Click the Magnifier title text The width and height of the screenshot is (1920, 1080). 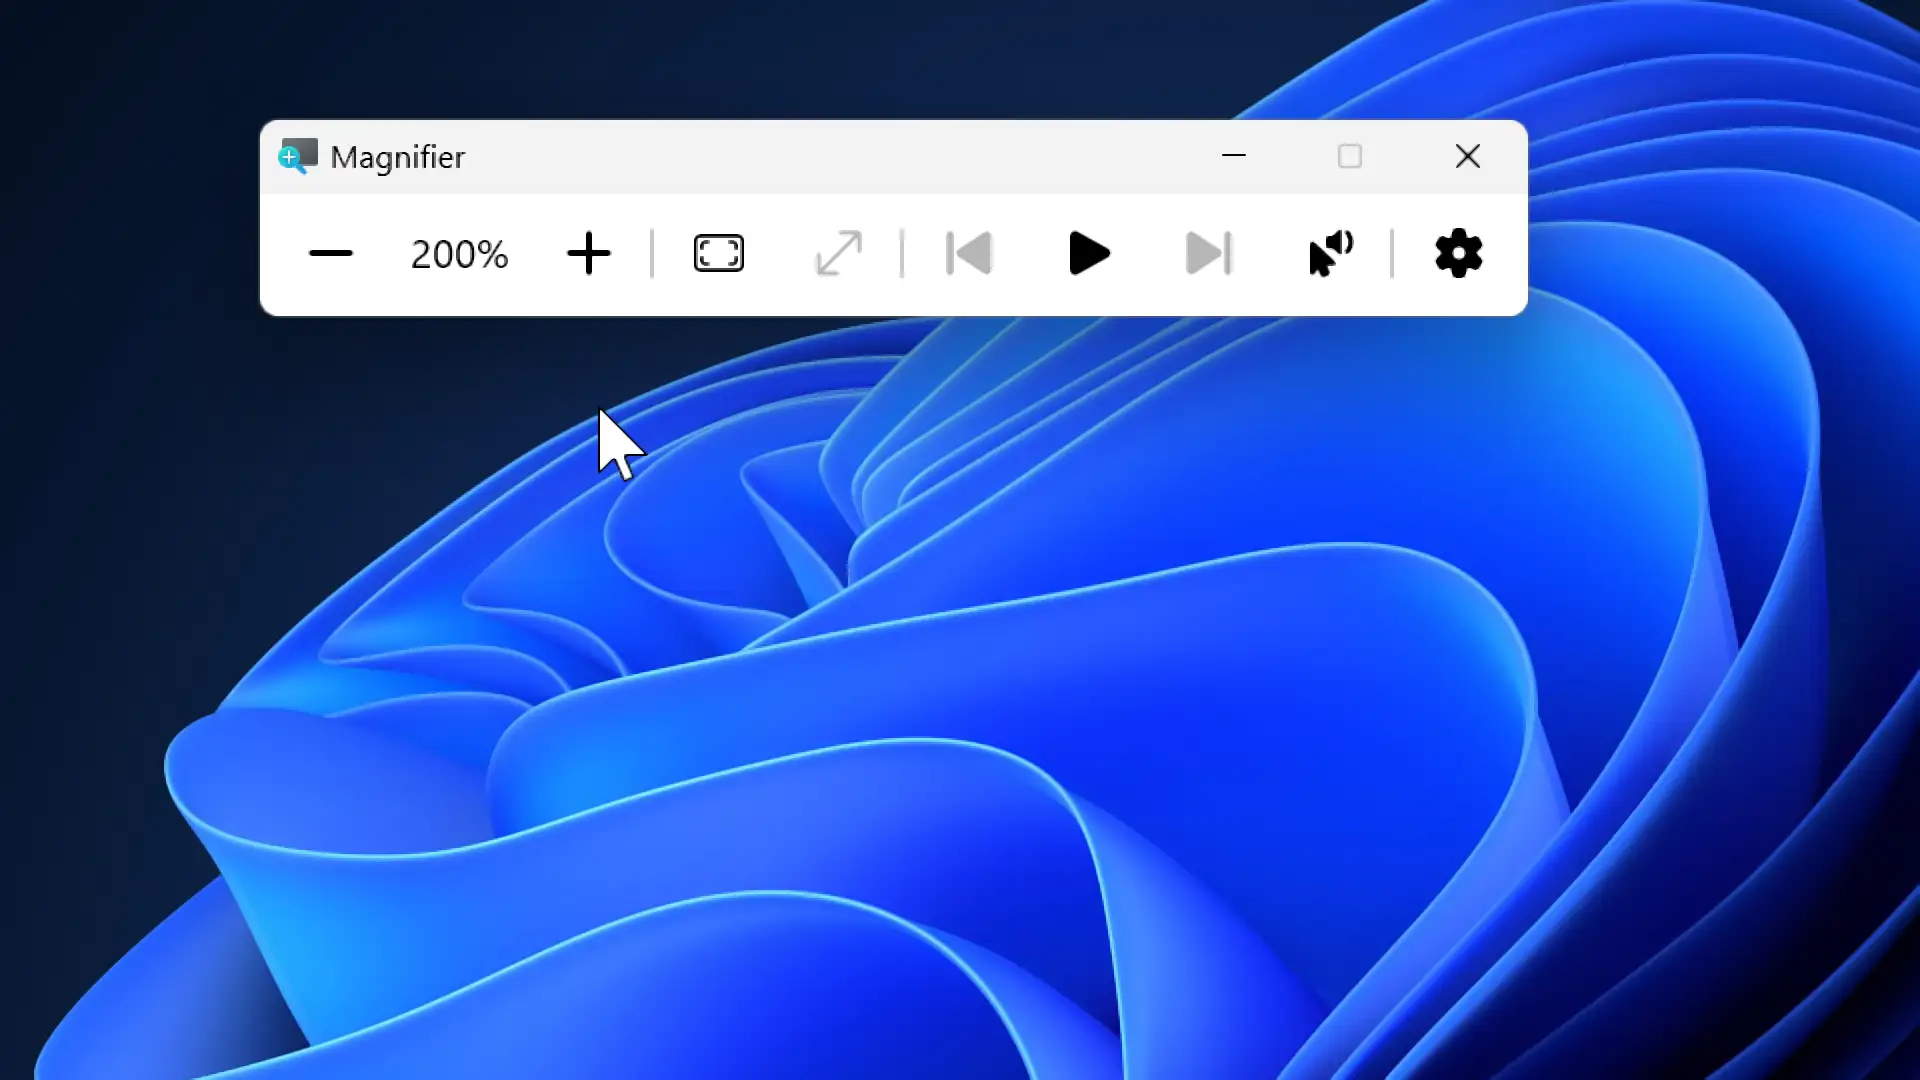click(397, 157)
